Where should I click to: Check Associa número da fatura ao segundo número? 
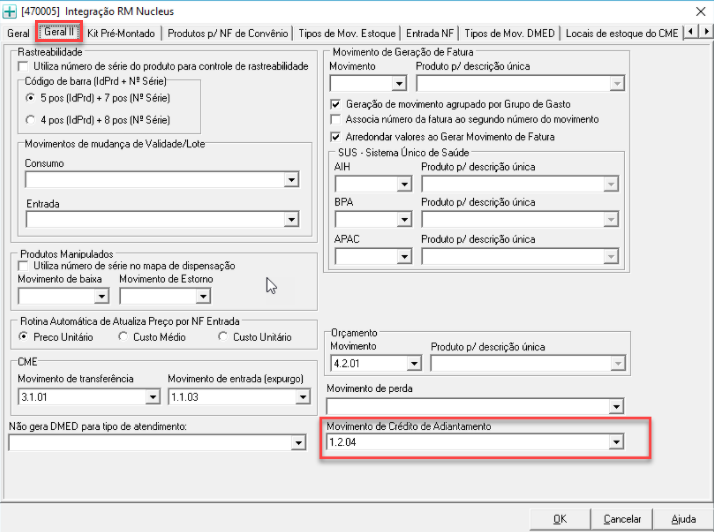pyautogui.click(x=336, y=119)
